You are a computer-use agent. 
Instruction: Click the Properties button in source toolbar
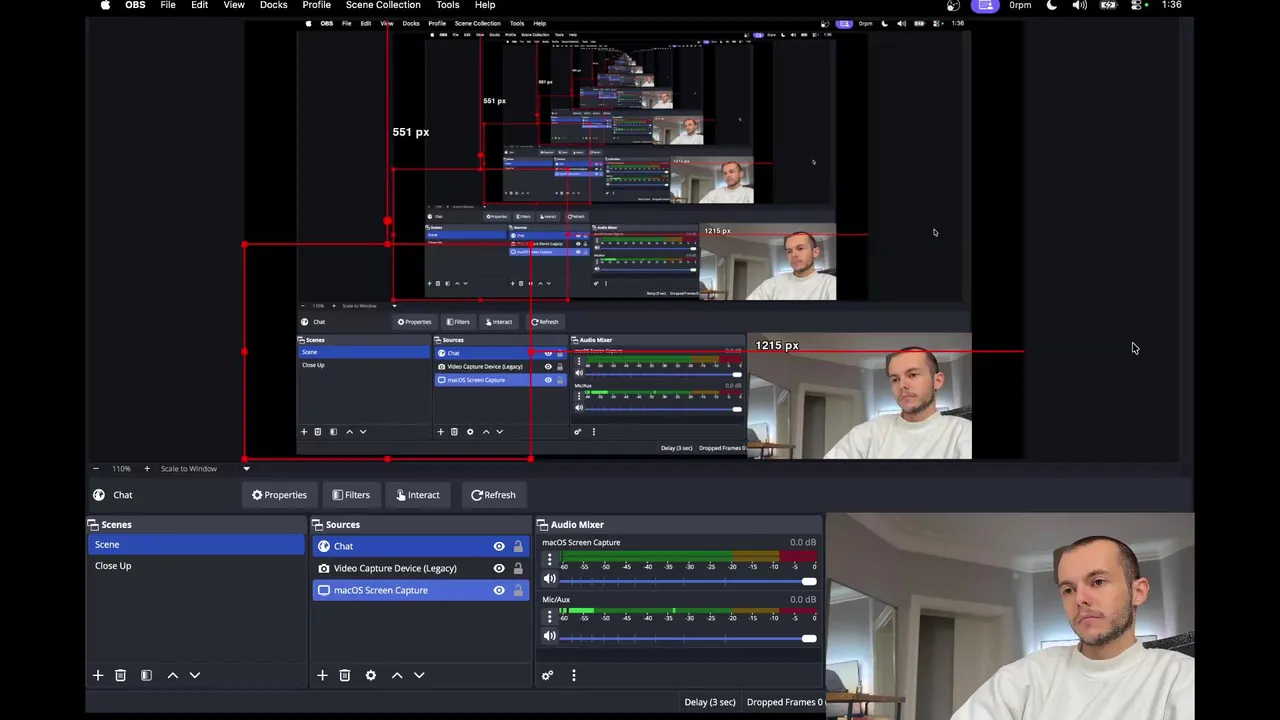pos(279,495)
